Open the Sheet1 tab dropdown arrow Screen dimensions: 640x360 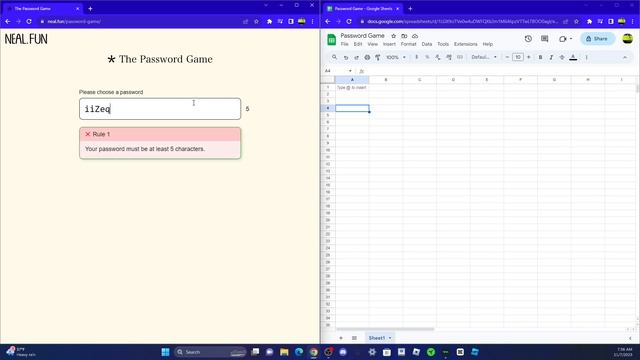(x=390, y=338)
